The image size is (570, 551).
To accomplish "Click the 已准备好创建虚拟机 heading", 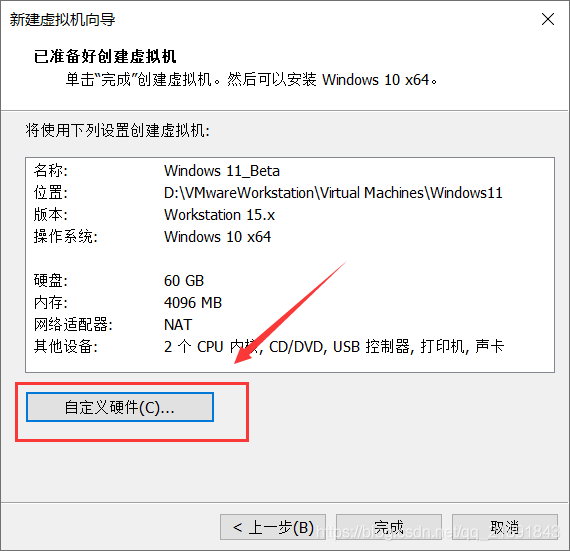I will point(105,57).
